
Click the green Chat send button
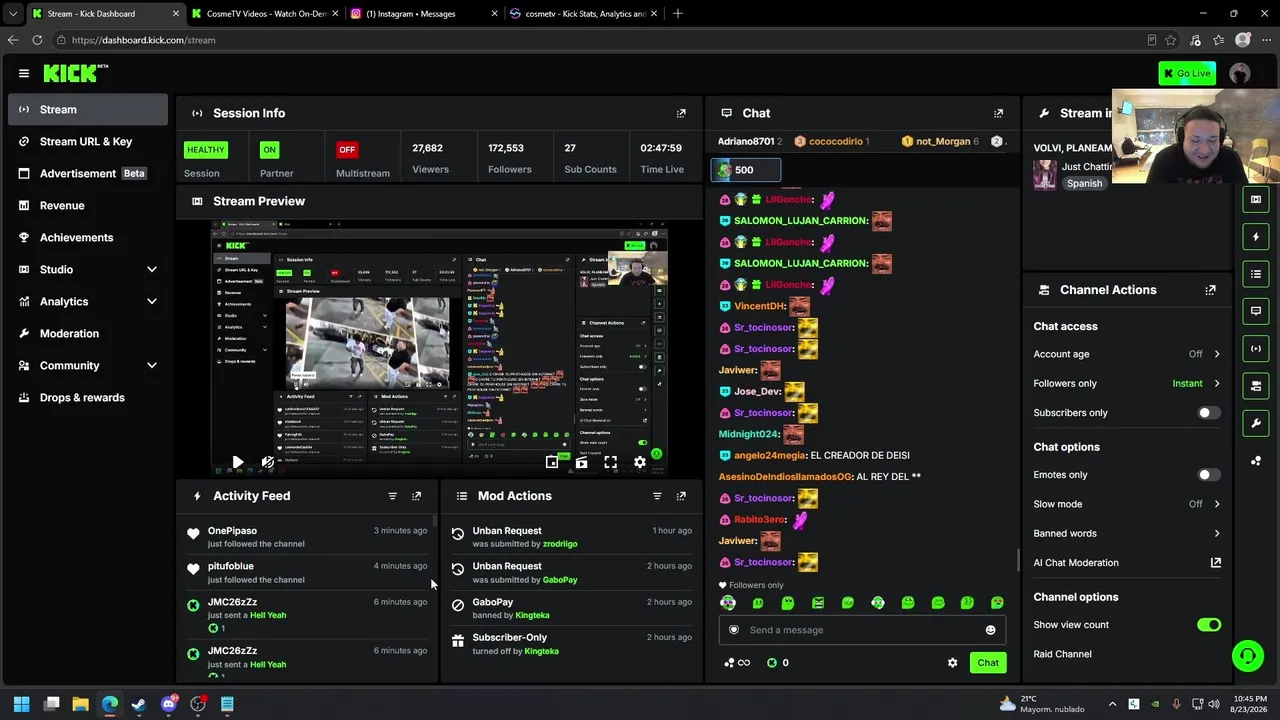pyautogui.click(x=988, y=662)
